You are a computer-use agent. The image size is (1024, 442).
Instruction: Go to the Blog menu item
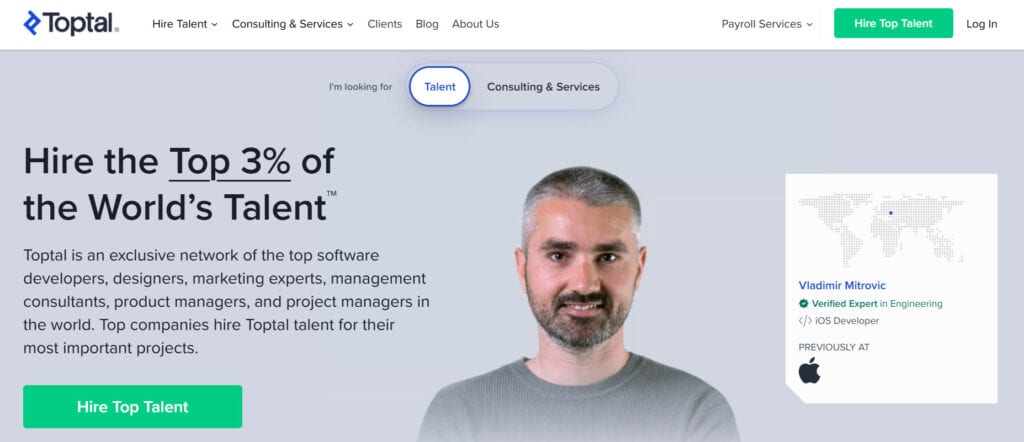[427, 24]
